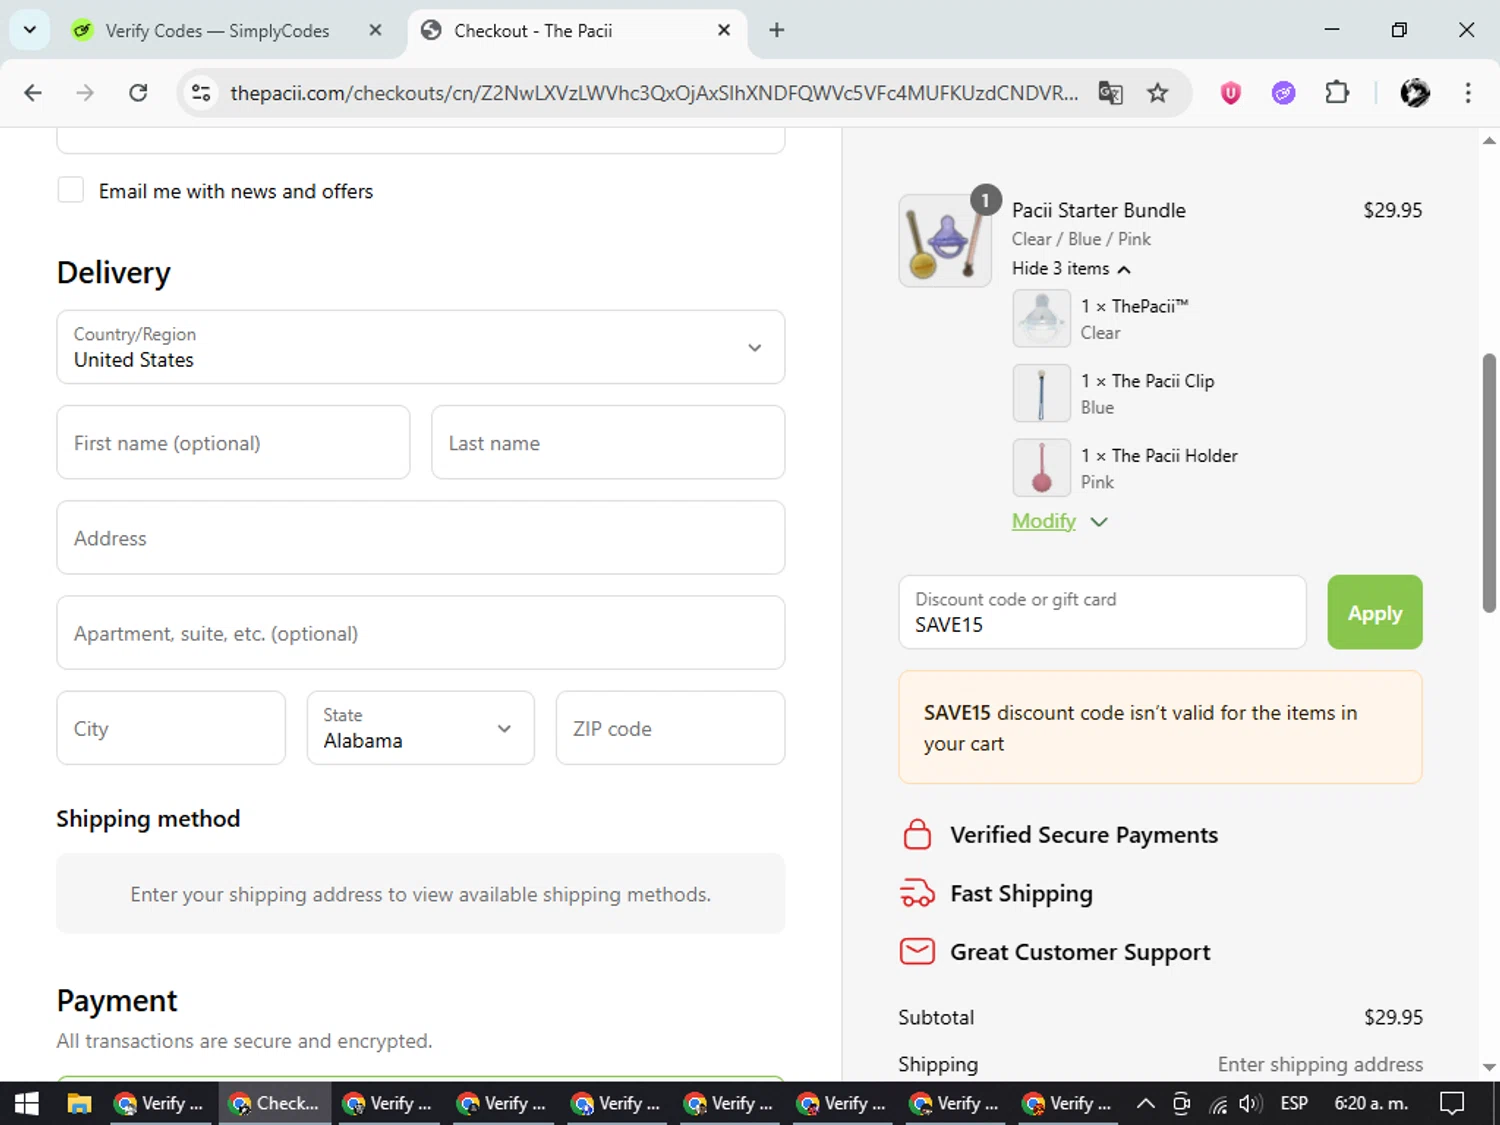Screen dimensions: 1500x1125
Task: Click the discount code field with SAVE15
Action: click(1102, 612)
